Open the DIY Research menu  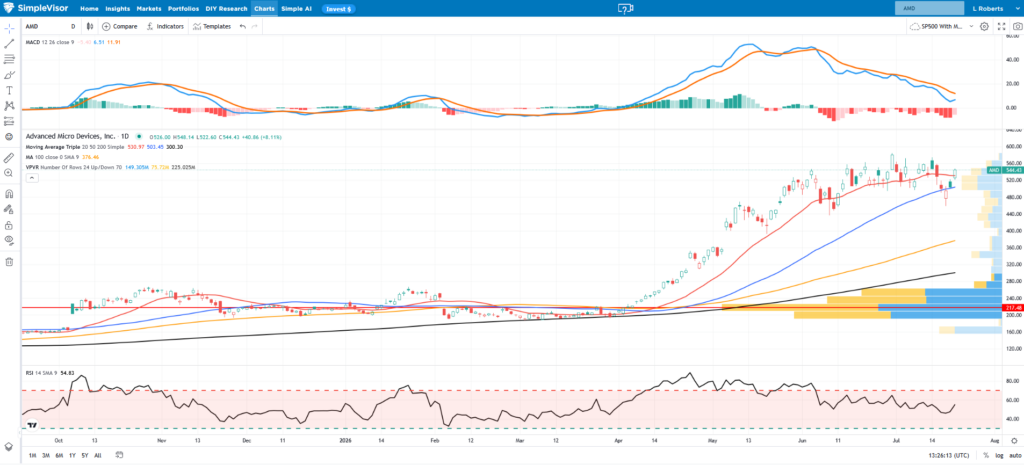click(227, 9)
